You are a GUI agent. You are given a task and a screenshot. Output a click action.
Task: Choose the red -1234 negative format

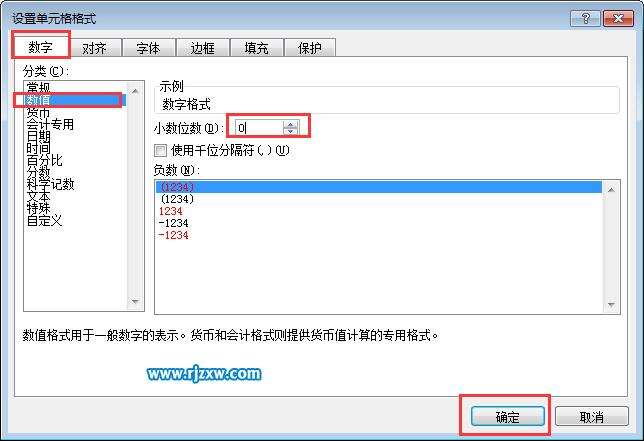pyautogui.click(x=174, y=235)
